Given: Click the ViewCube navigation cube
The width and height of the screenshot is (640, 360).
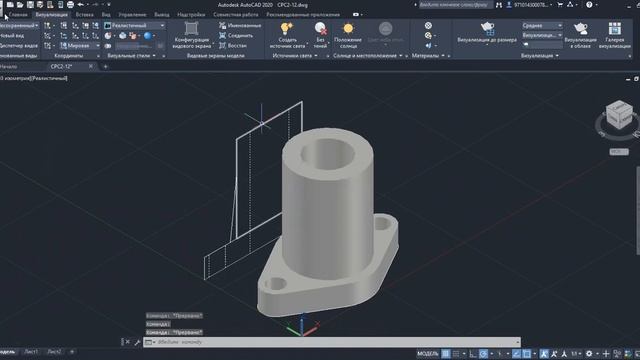Looking at the screenshot, I should [x=619, y=115].
